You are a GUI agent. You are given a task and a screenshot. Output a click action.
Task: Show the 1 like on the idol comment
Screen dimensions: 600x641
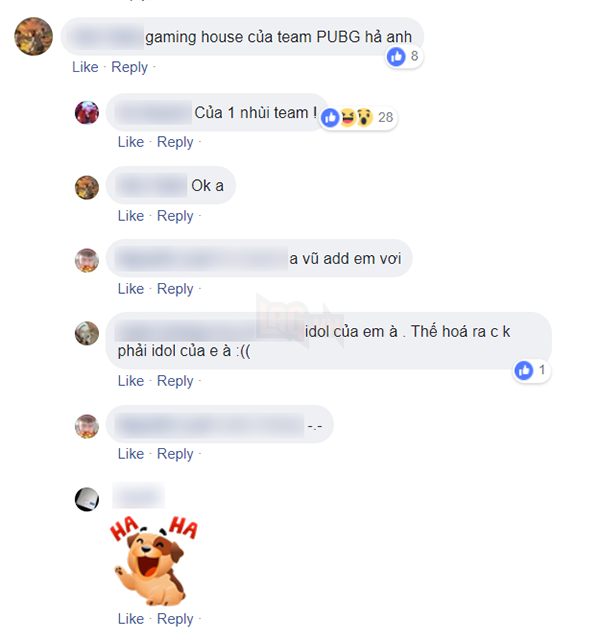531,370
